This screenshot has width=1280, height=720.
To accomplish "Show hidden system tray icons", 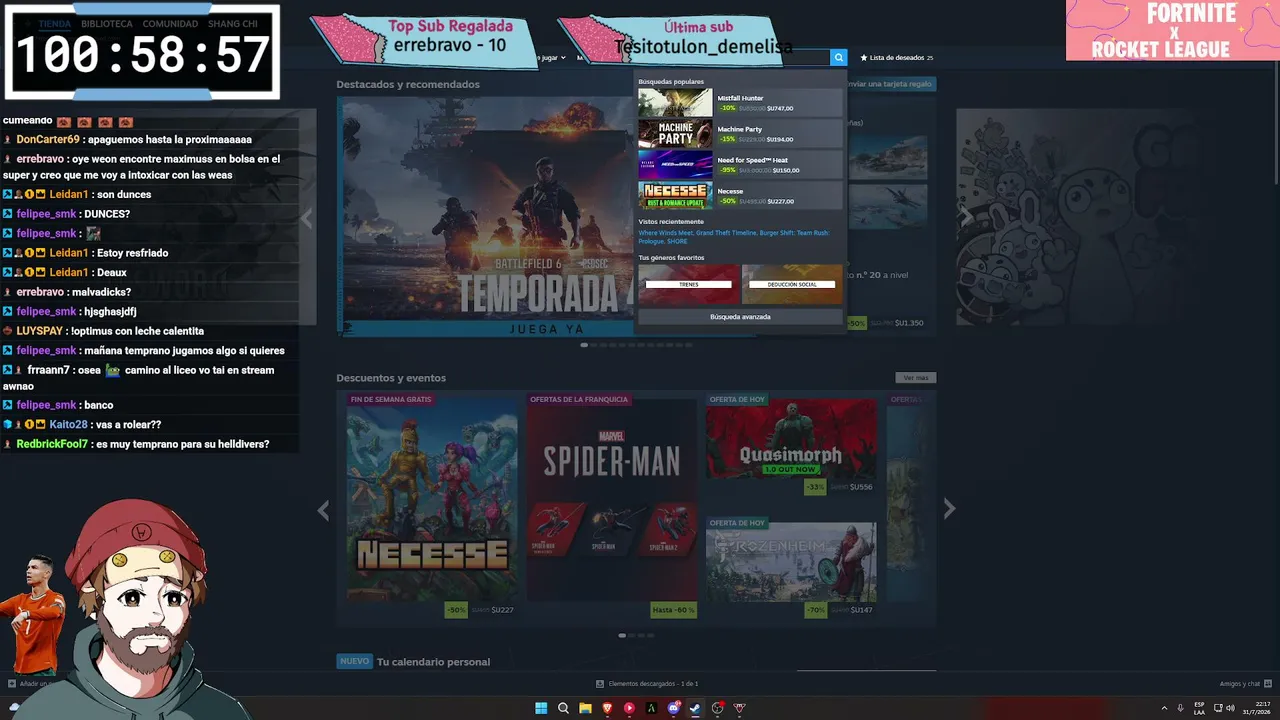I will click(x=1163, y=708).
